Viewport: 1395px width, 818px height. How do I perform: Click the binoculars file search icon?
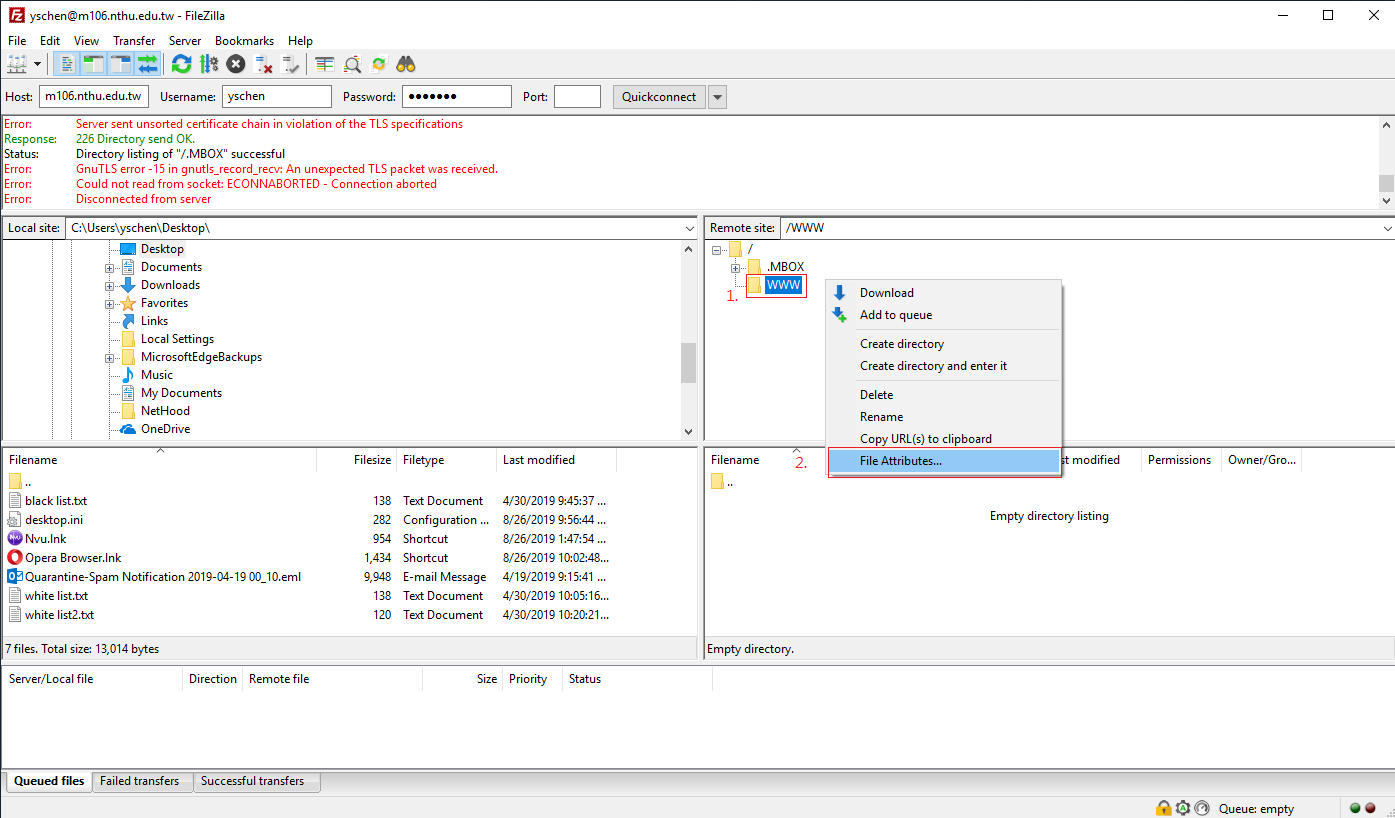[406, 64]
